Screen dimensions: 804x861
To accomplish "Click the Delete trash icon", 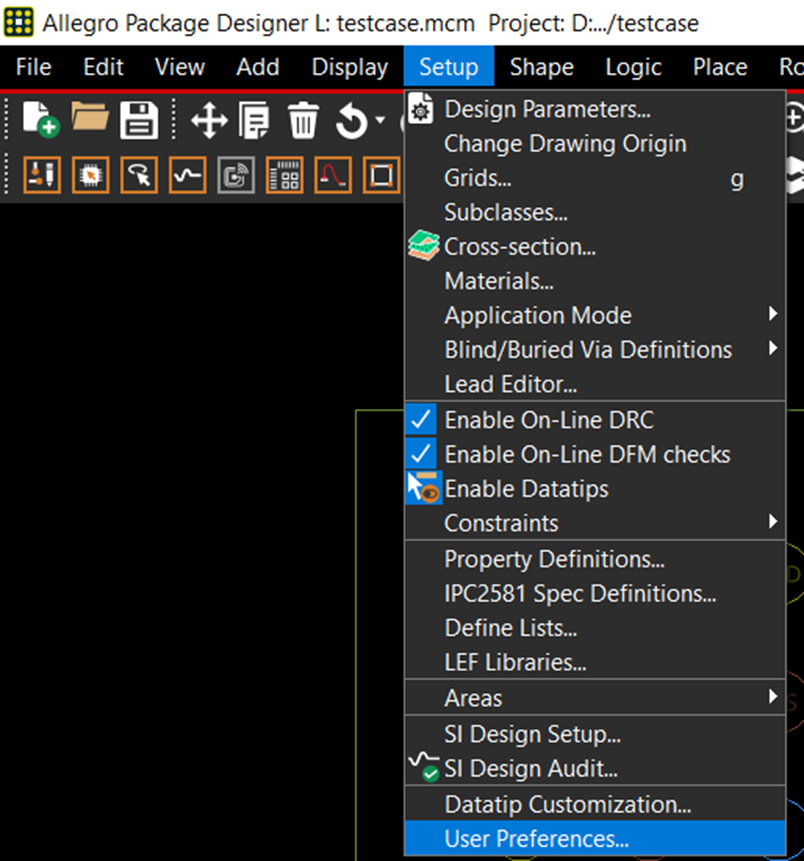I will click(303, 122).
